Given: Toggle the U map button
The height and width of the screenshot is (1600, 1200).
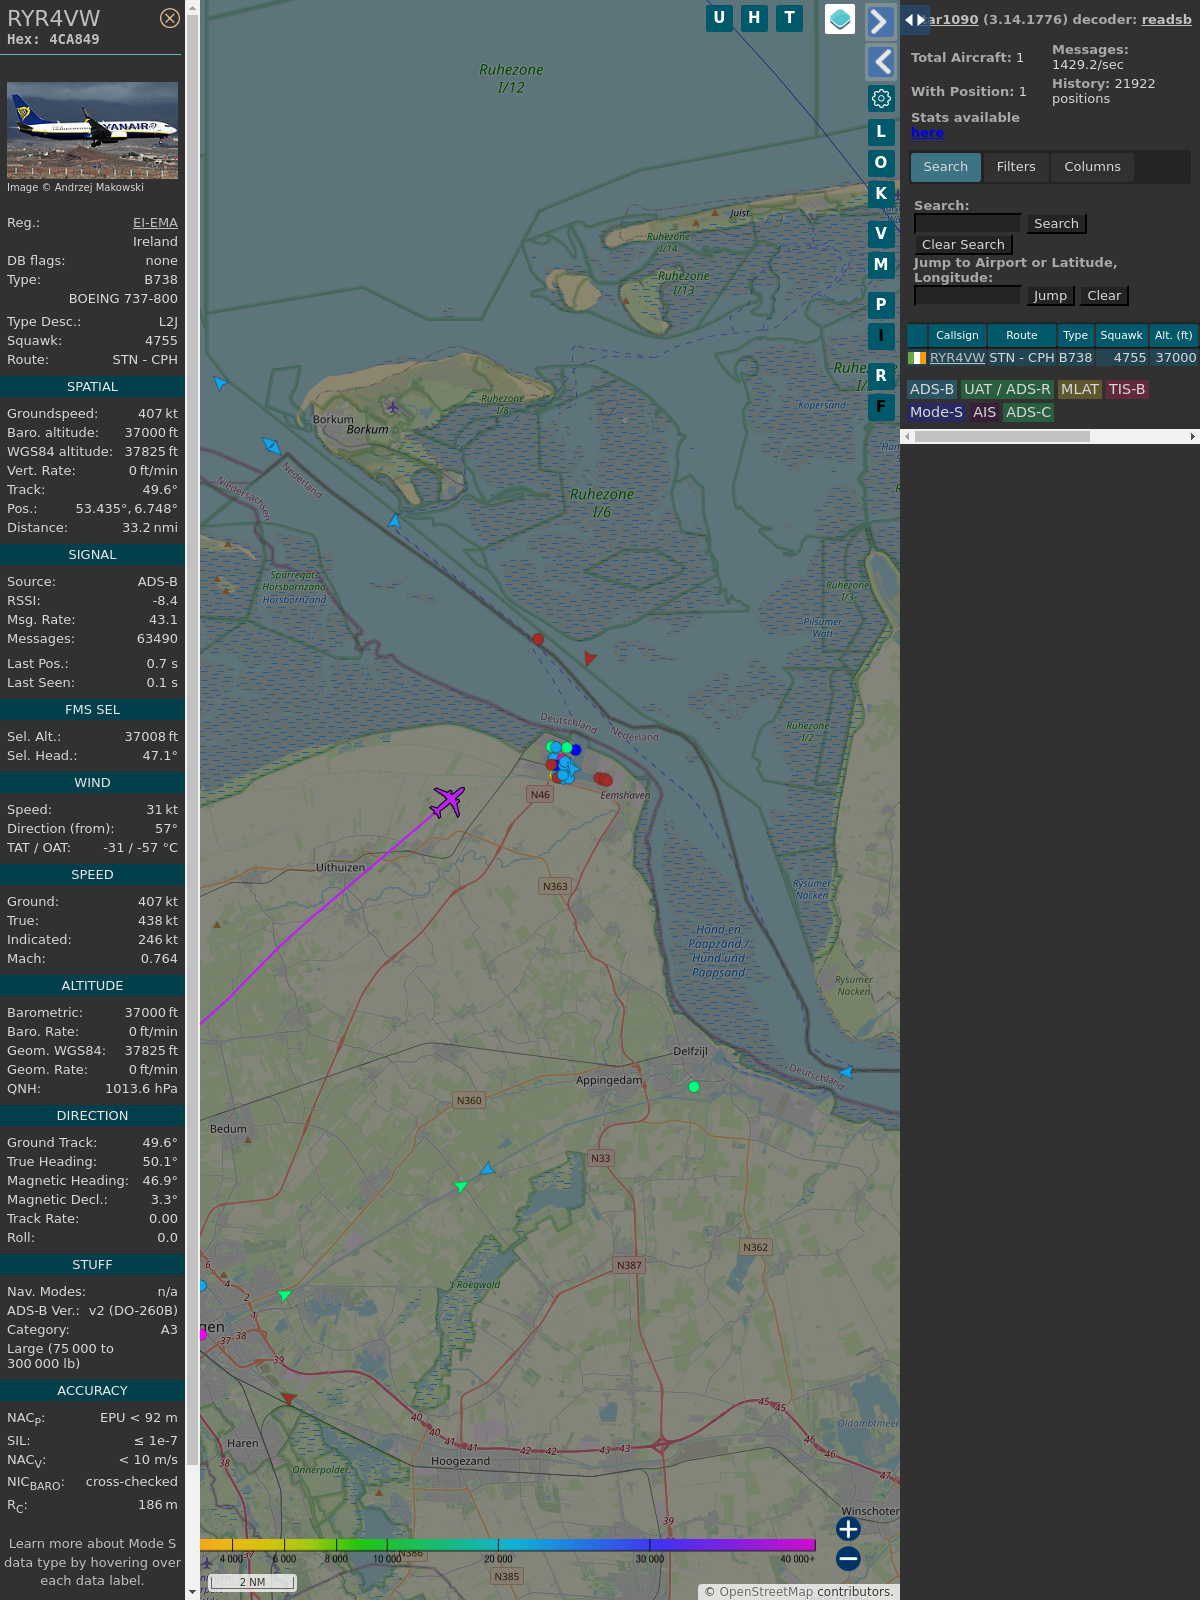Looking at the screenshot, I should pyautogui.click(x=719, y=18).
